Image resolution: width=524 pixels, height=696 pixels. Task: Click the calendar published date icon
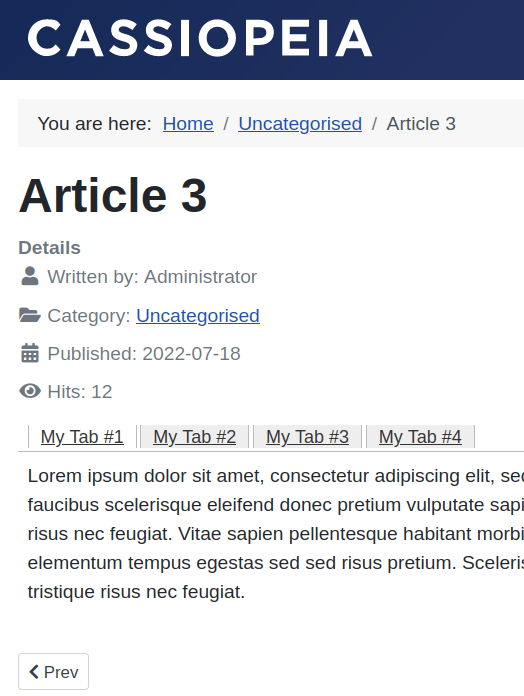30,353
